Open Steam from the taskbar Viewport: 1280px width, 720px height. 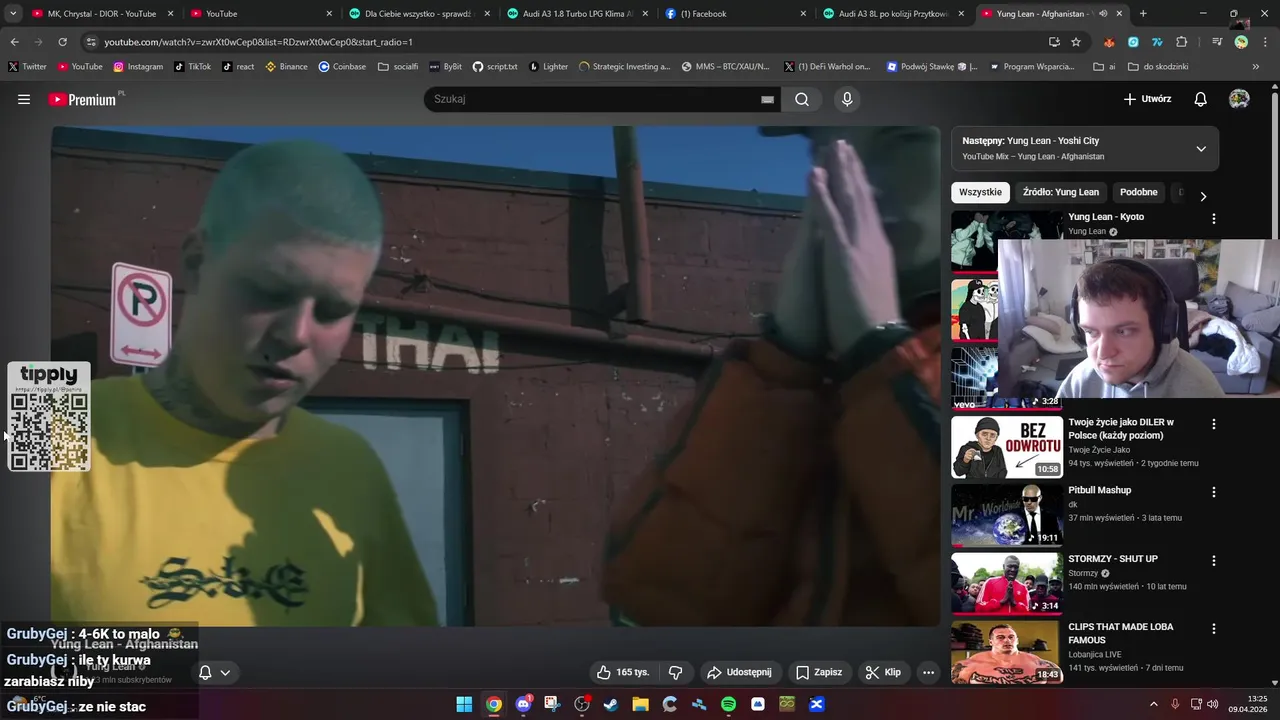611,704
